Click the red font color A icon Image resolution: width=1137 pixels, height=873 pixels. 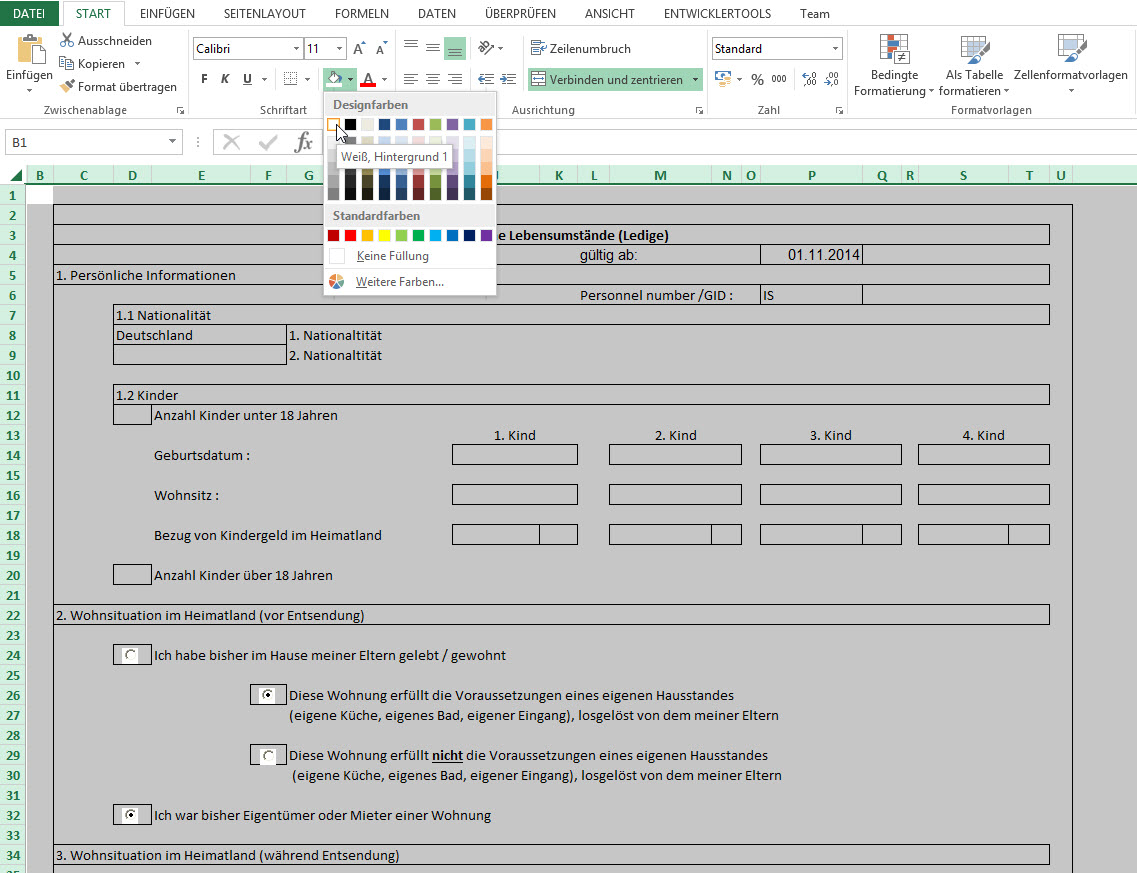pos(368,79)
